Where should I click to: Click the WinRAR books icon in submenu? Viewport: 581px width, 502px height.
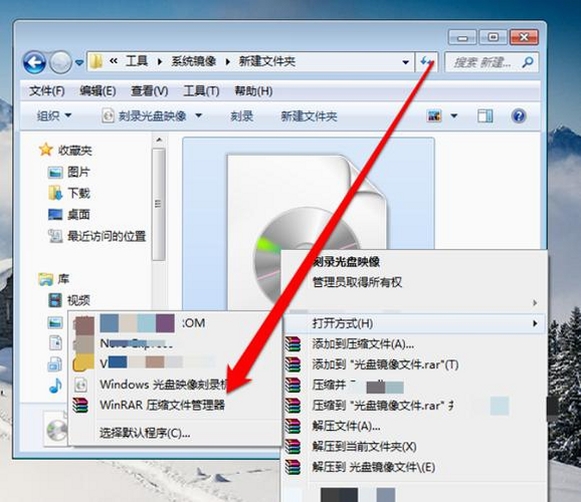(x=81, y=405)
